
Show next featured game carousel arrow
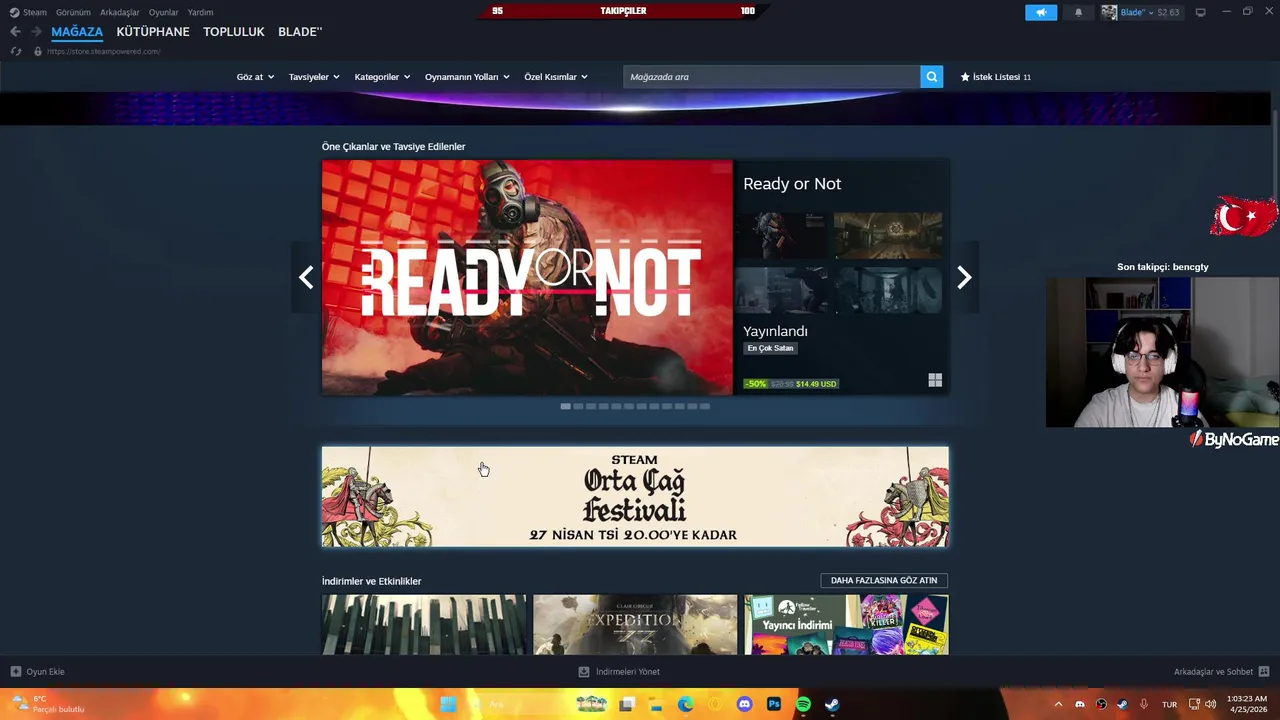[x=964, y=277]
